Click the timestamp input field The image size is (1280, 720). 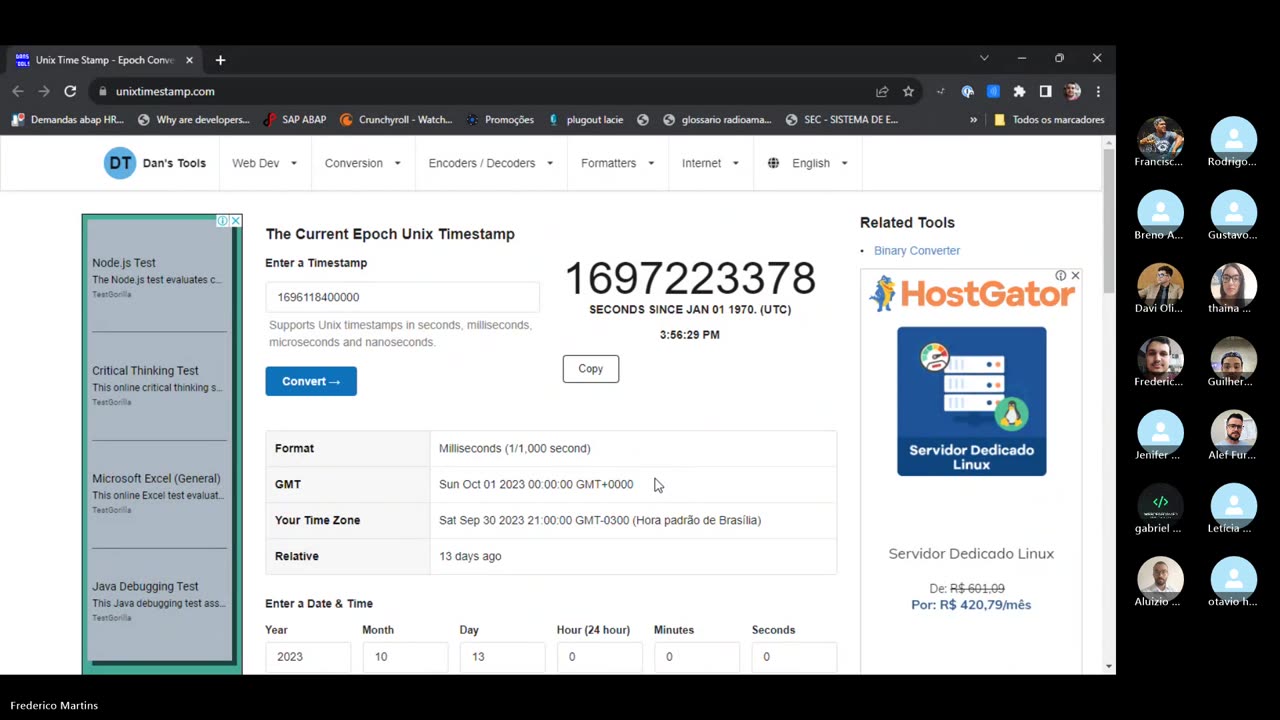[402, 297]
